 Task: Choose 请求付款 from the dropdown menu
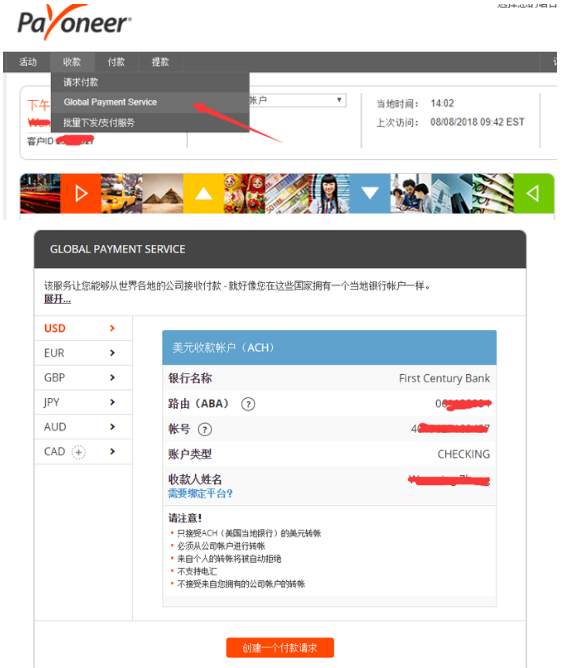[x=150, y=82]
